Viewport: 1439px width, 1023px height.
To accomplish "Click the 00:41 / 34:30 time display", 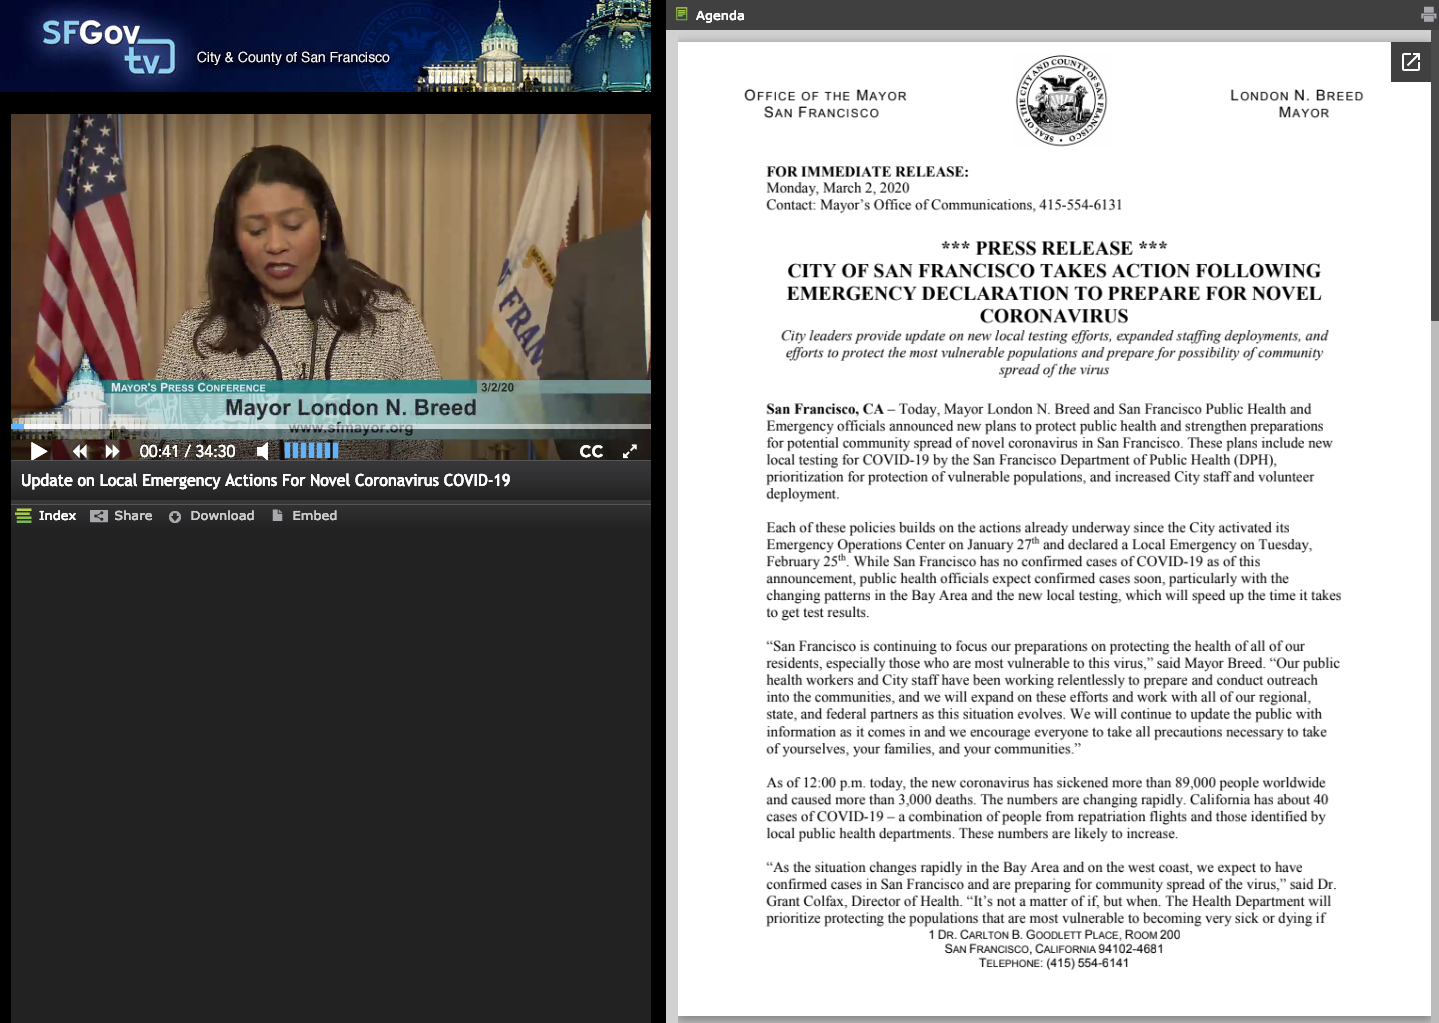I will (187, 451).
